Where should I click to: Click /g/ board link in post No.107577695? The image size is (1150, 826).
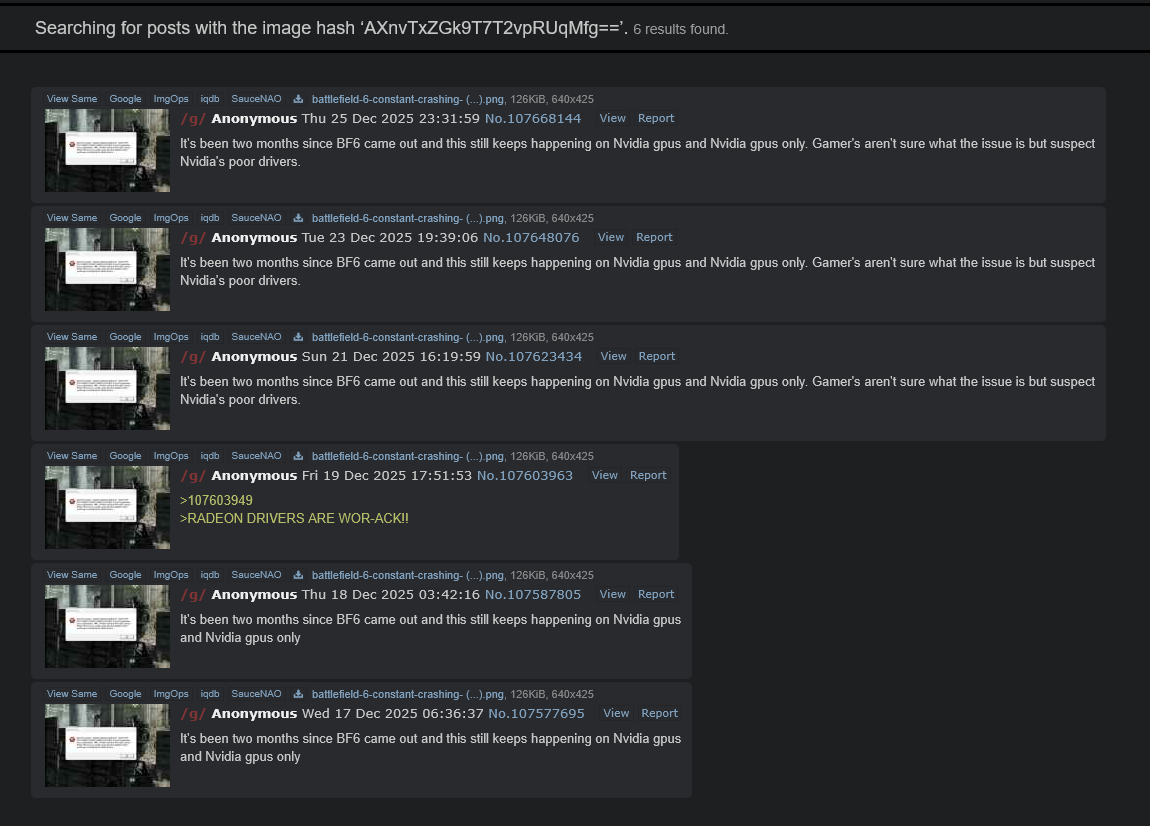coord(193,714)
